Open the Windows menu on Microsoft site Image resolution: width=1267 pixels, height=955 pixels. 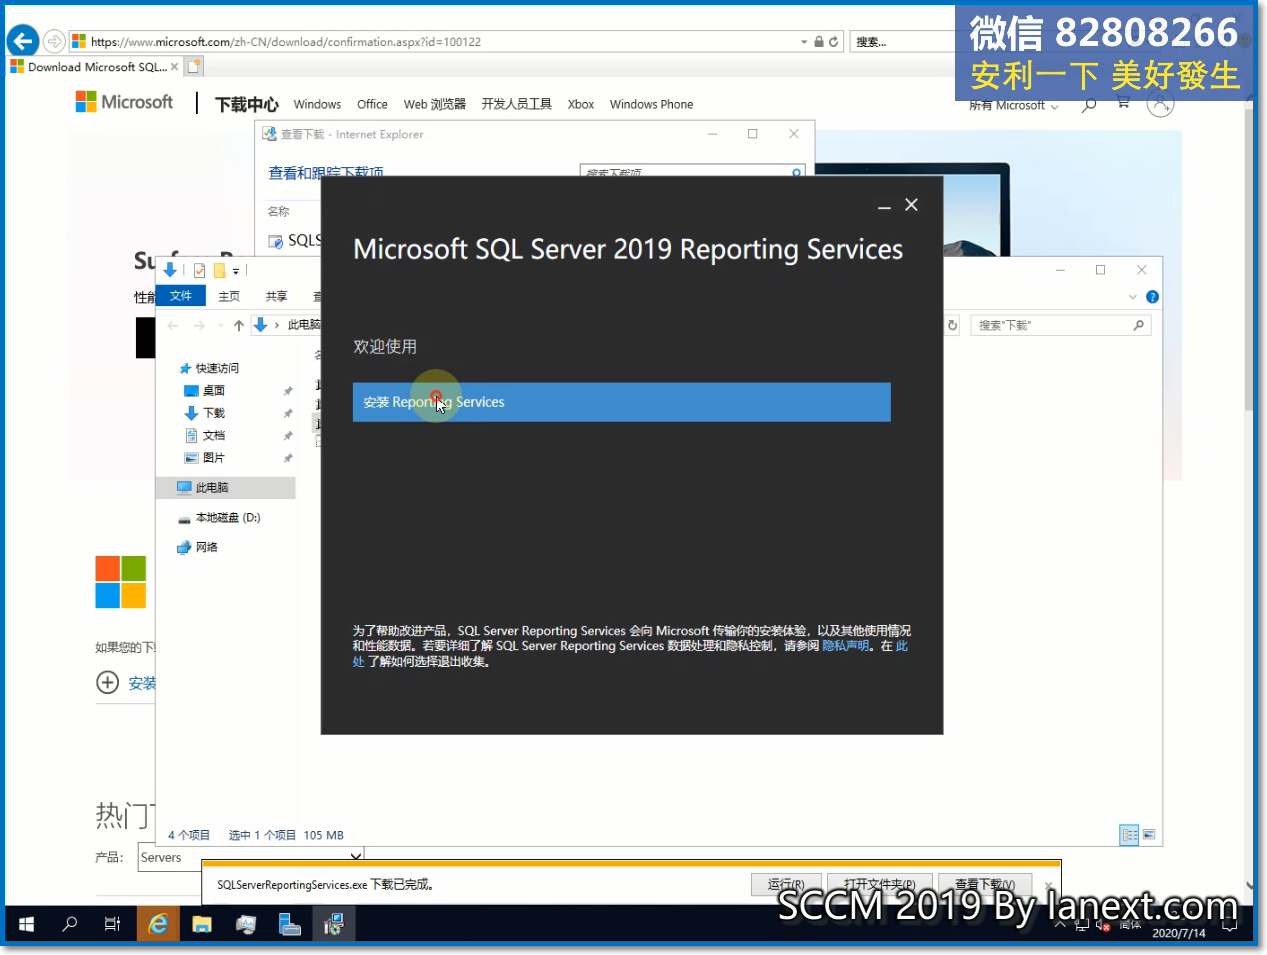point(317,104)
